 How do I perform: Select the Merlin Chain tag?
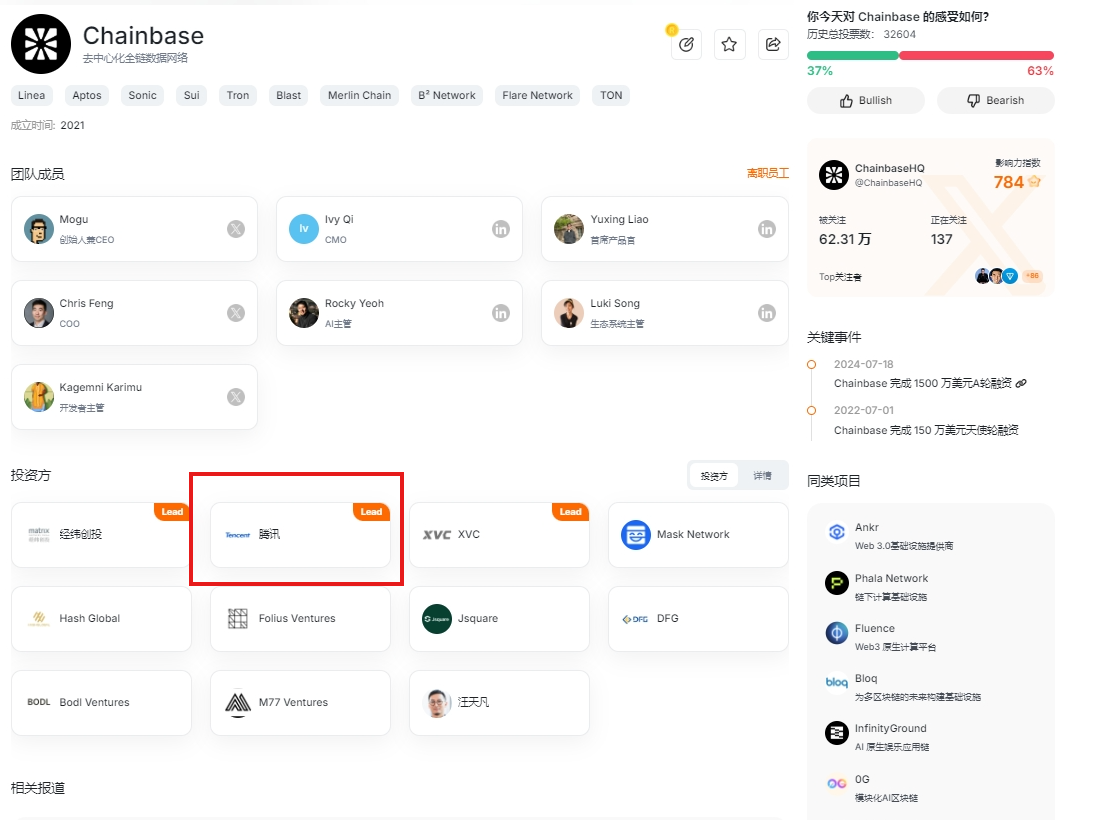tap(360, 96)
